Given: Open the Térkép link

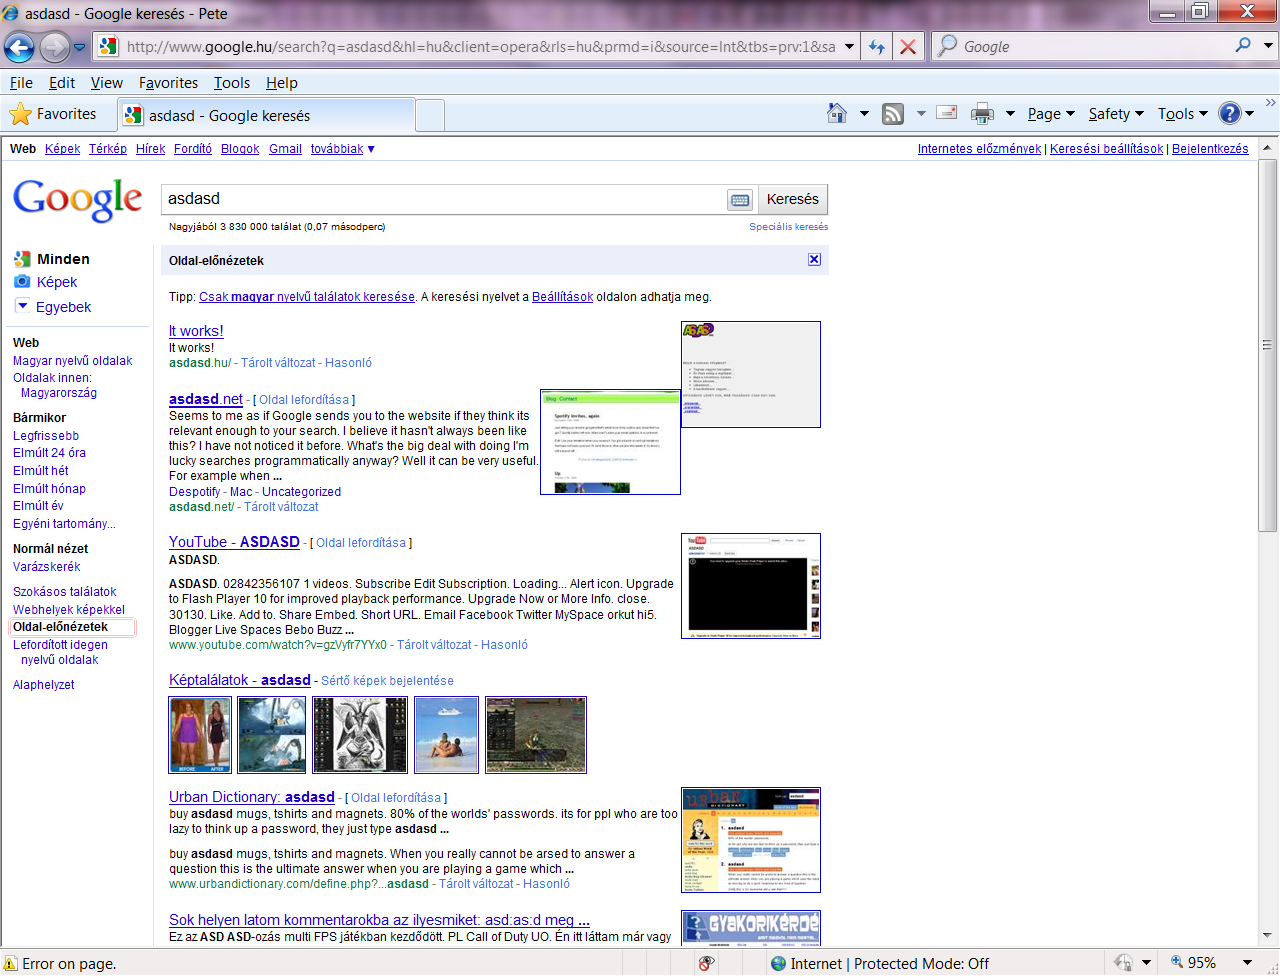Looking at the screenshot, I should click(x=108, y=149).
